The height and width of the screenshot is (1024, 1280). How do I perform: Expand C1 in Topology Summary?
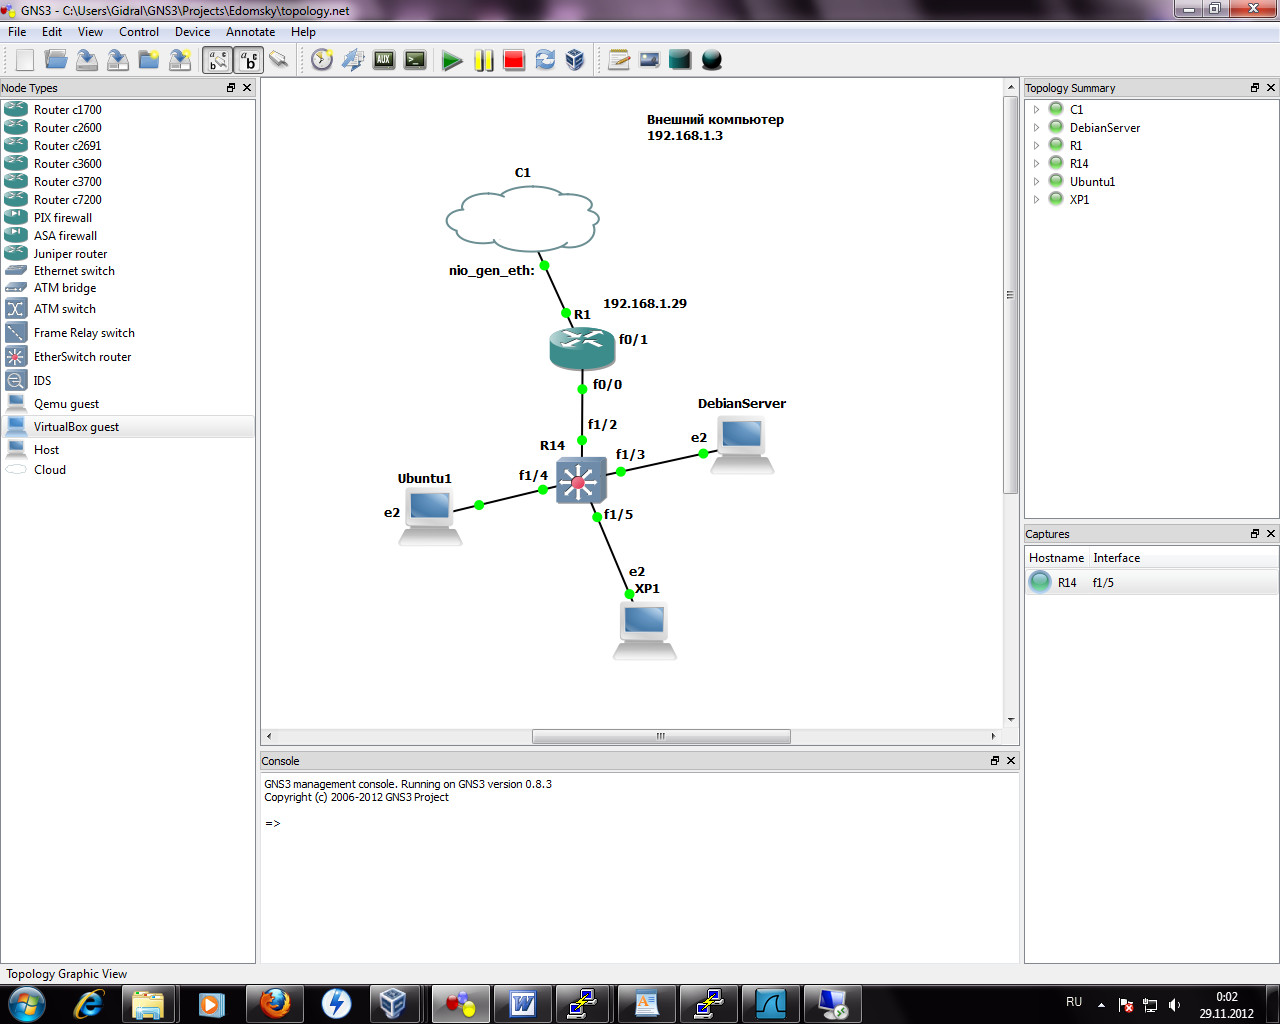coord(1036,110)
